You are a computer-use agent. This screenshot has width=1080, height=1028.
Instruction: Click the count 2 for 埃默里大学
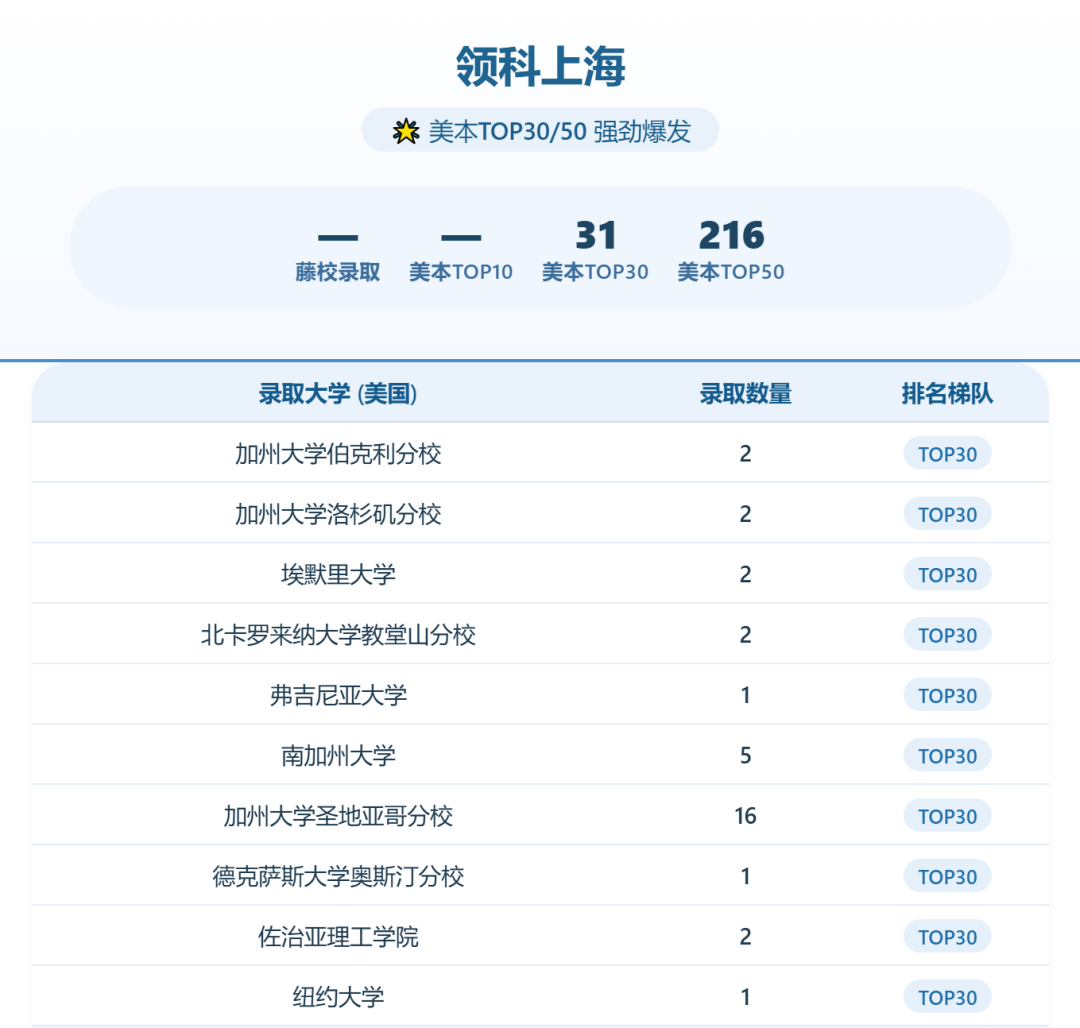point(745,575)
